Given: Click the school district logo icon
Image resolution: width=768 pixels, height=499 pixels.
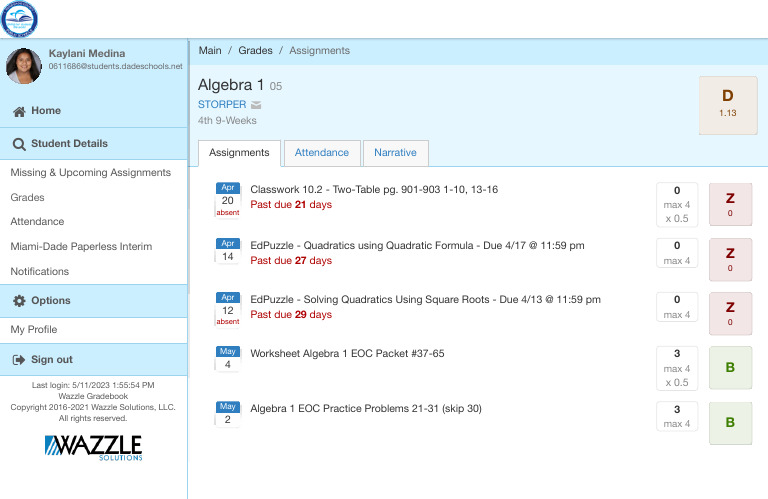Looking at the screenshot, I should [19, 19].
